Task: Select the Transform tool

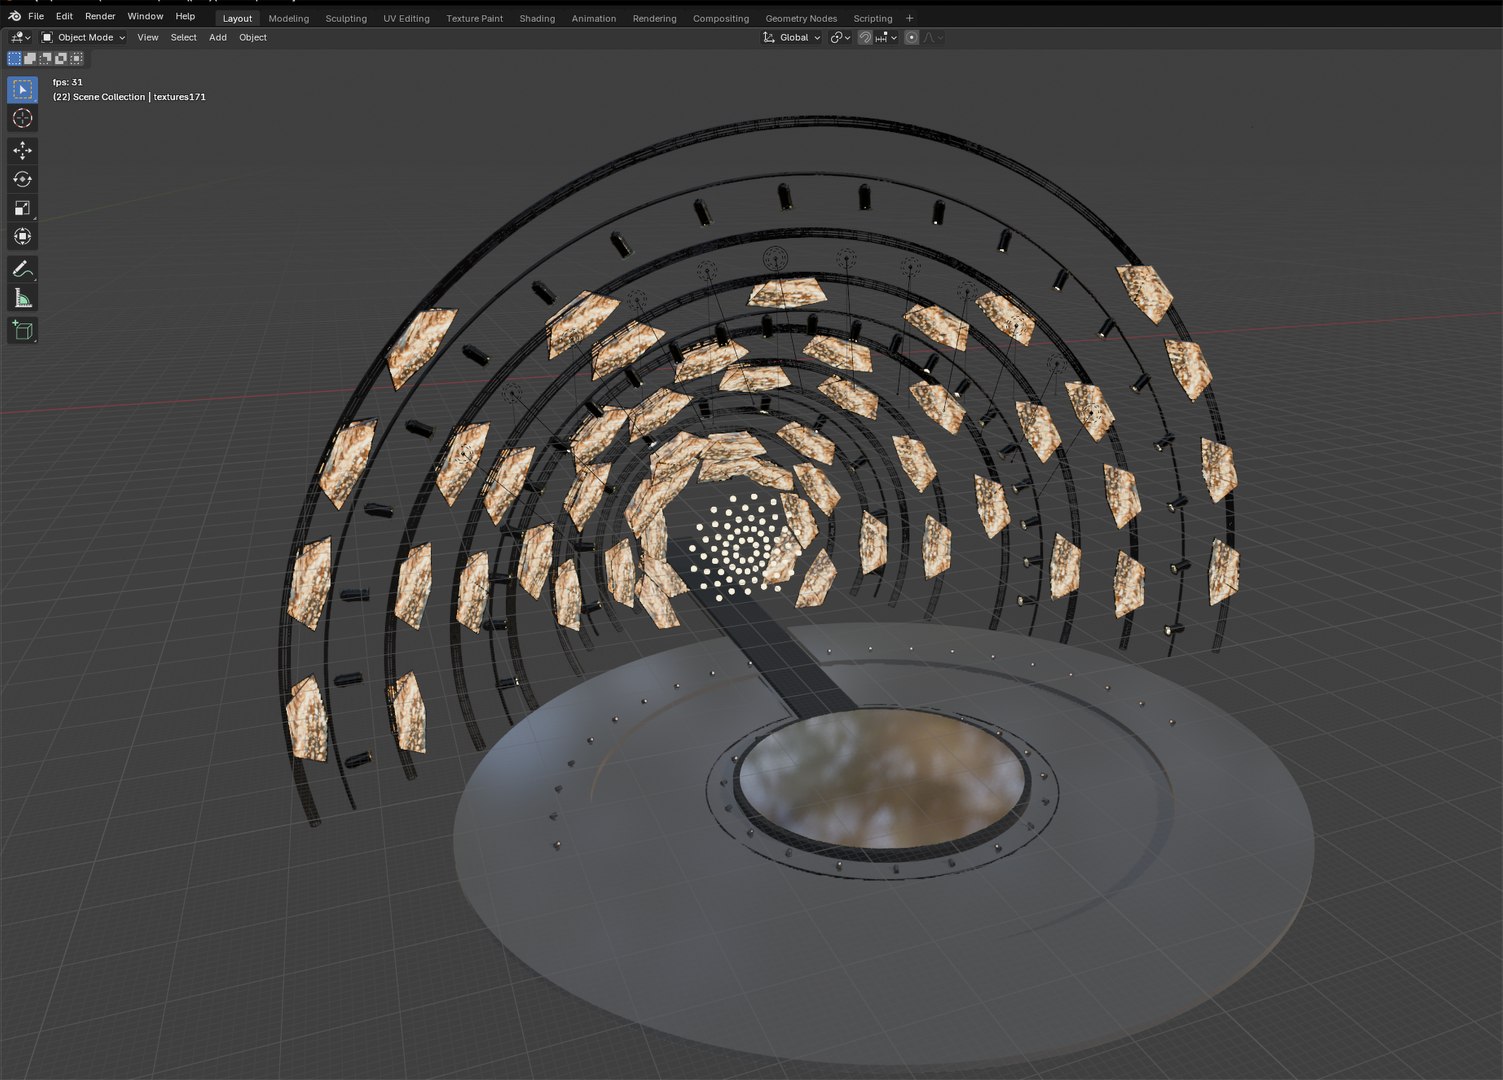Action: tap(22, 237)
